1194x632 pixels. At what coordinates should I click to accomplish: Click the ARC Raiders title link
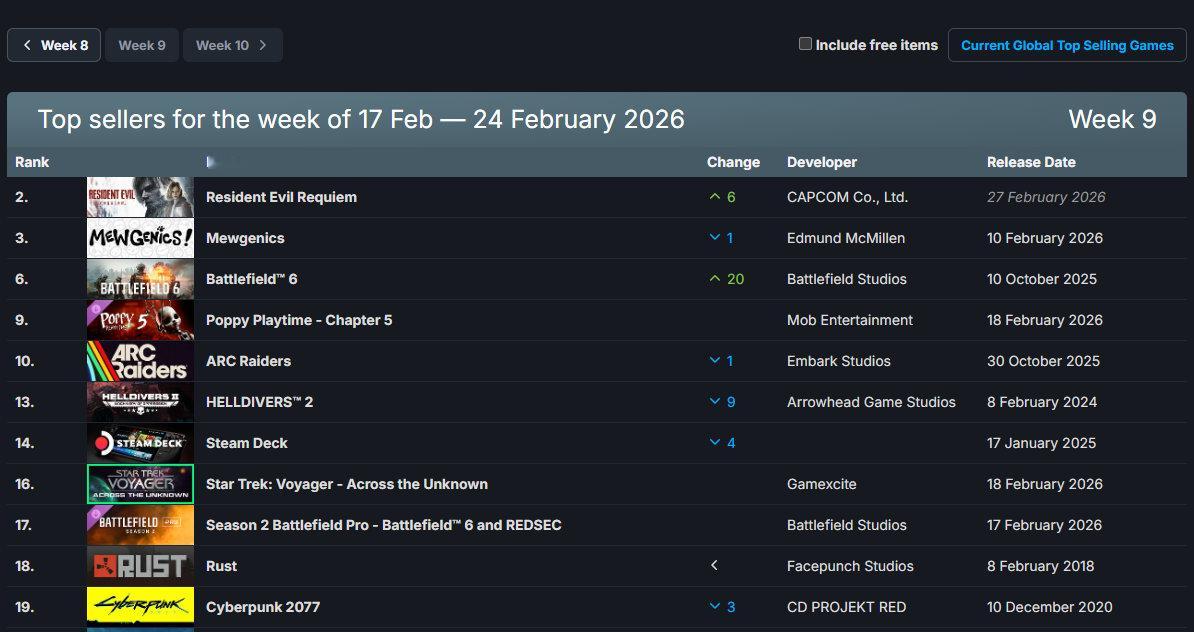248,361
